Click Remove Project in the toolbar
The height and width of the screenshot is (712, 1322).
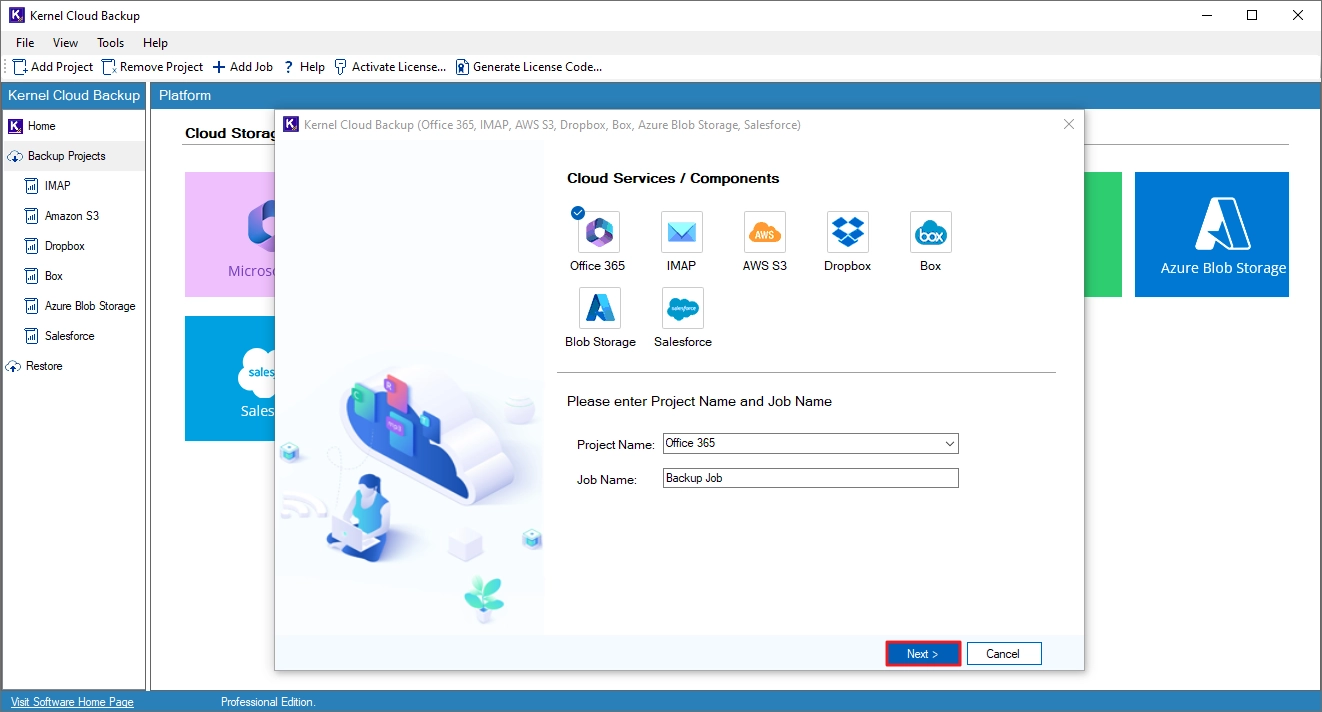(152, 67)
